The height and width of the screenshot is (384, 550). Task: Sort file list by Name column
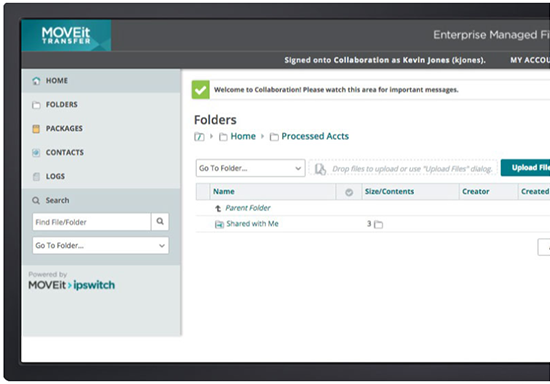point(224,191)
